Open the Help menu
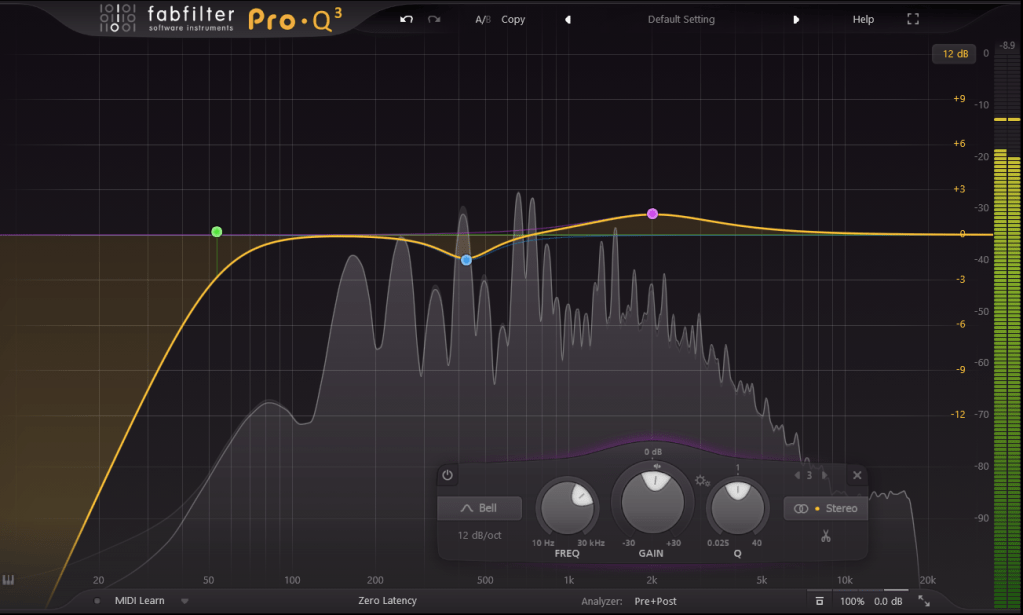 863,19
